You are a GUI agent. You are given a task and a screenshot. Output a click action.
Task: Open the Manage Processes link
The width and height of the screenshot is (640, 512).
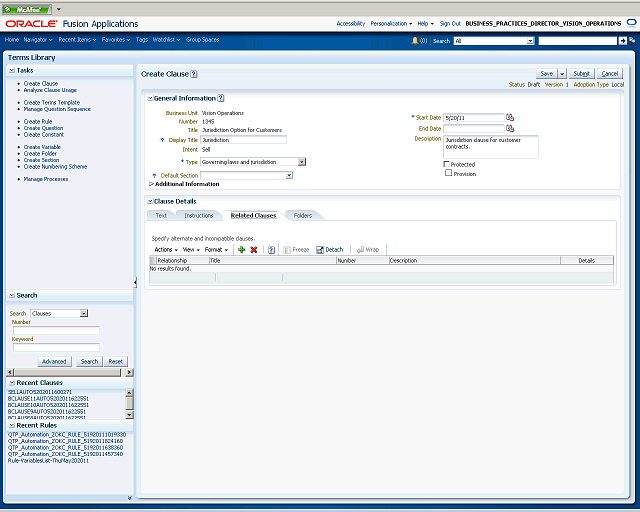46,179
